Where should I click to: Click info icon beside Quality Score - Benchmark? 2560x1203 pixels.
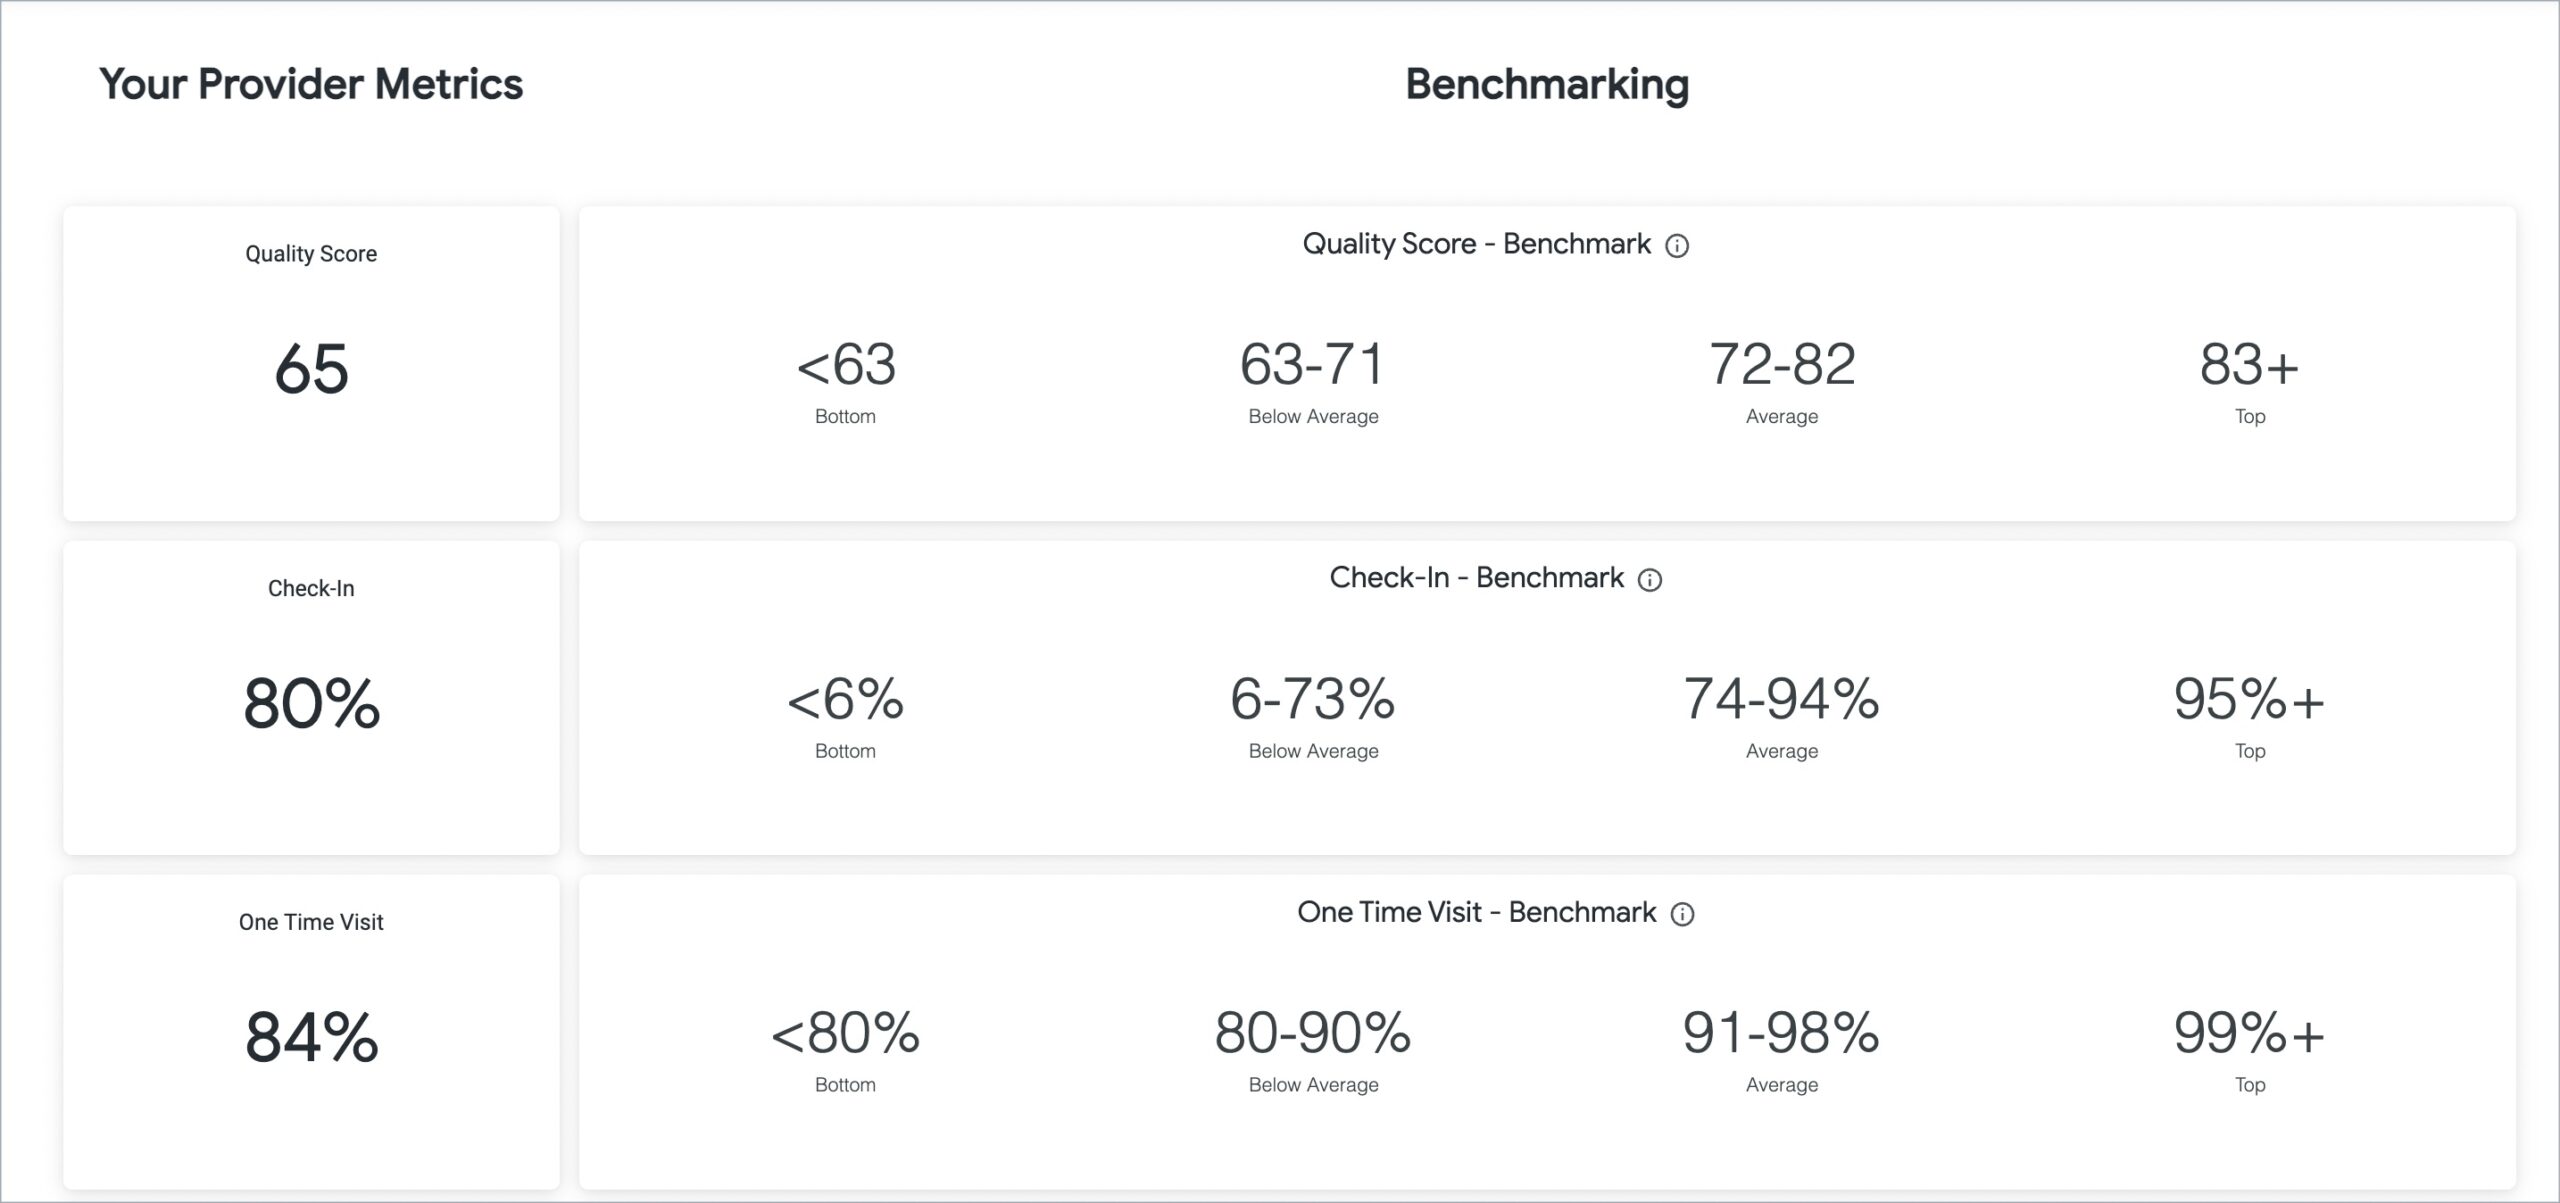pyautogui.click(x=1677, y=246)
